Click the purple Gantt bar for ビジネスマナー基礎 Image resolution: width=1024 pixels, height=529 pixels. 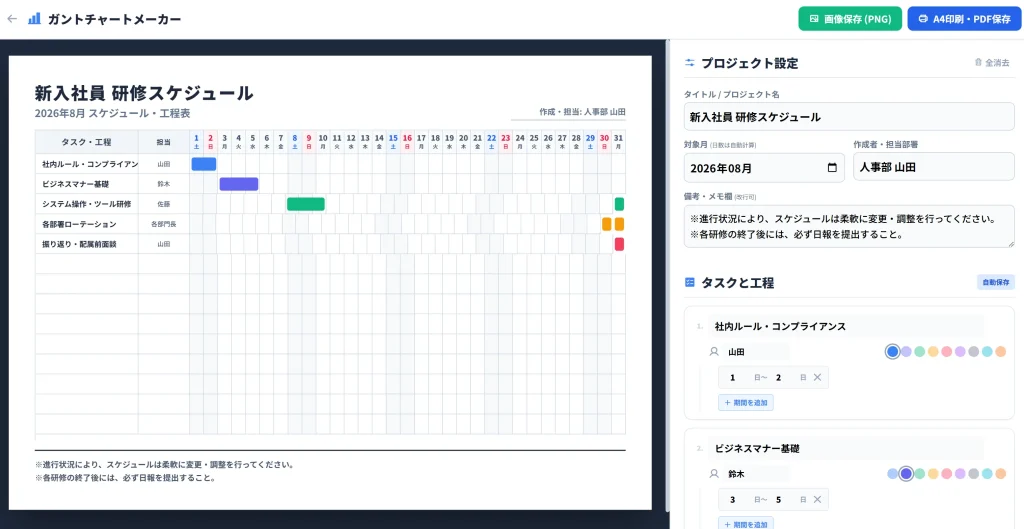(x=239, y=184)
